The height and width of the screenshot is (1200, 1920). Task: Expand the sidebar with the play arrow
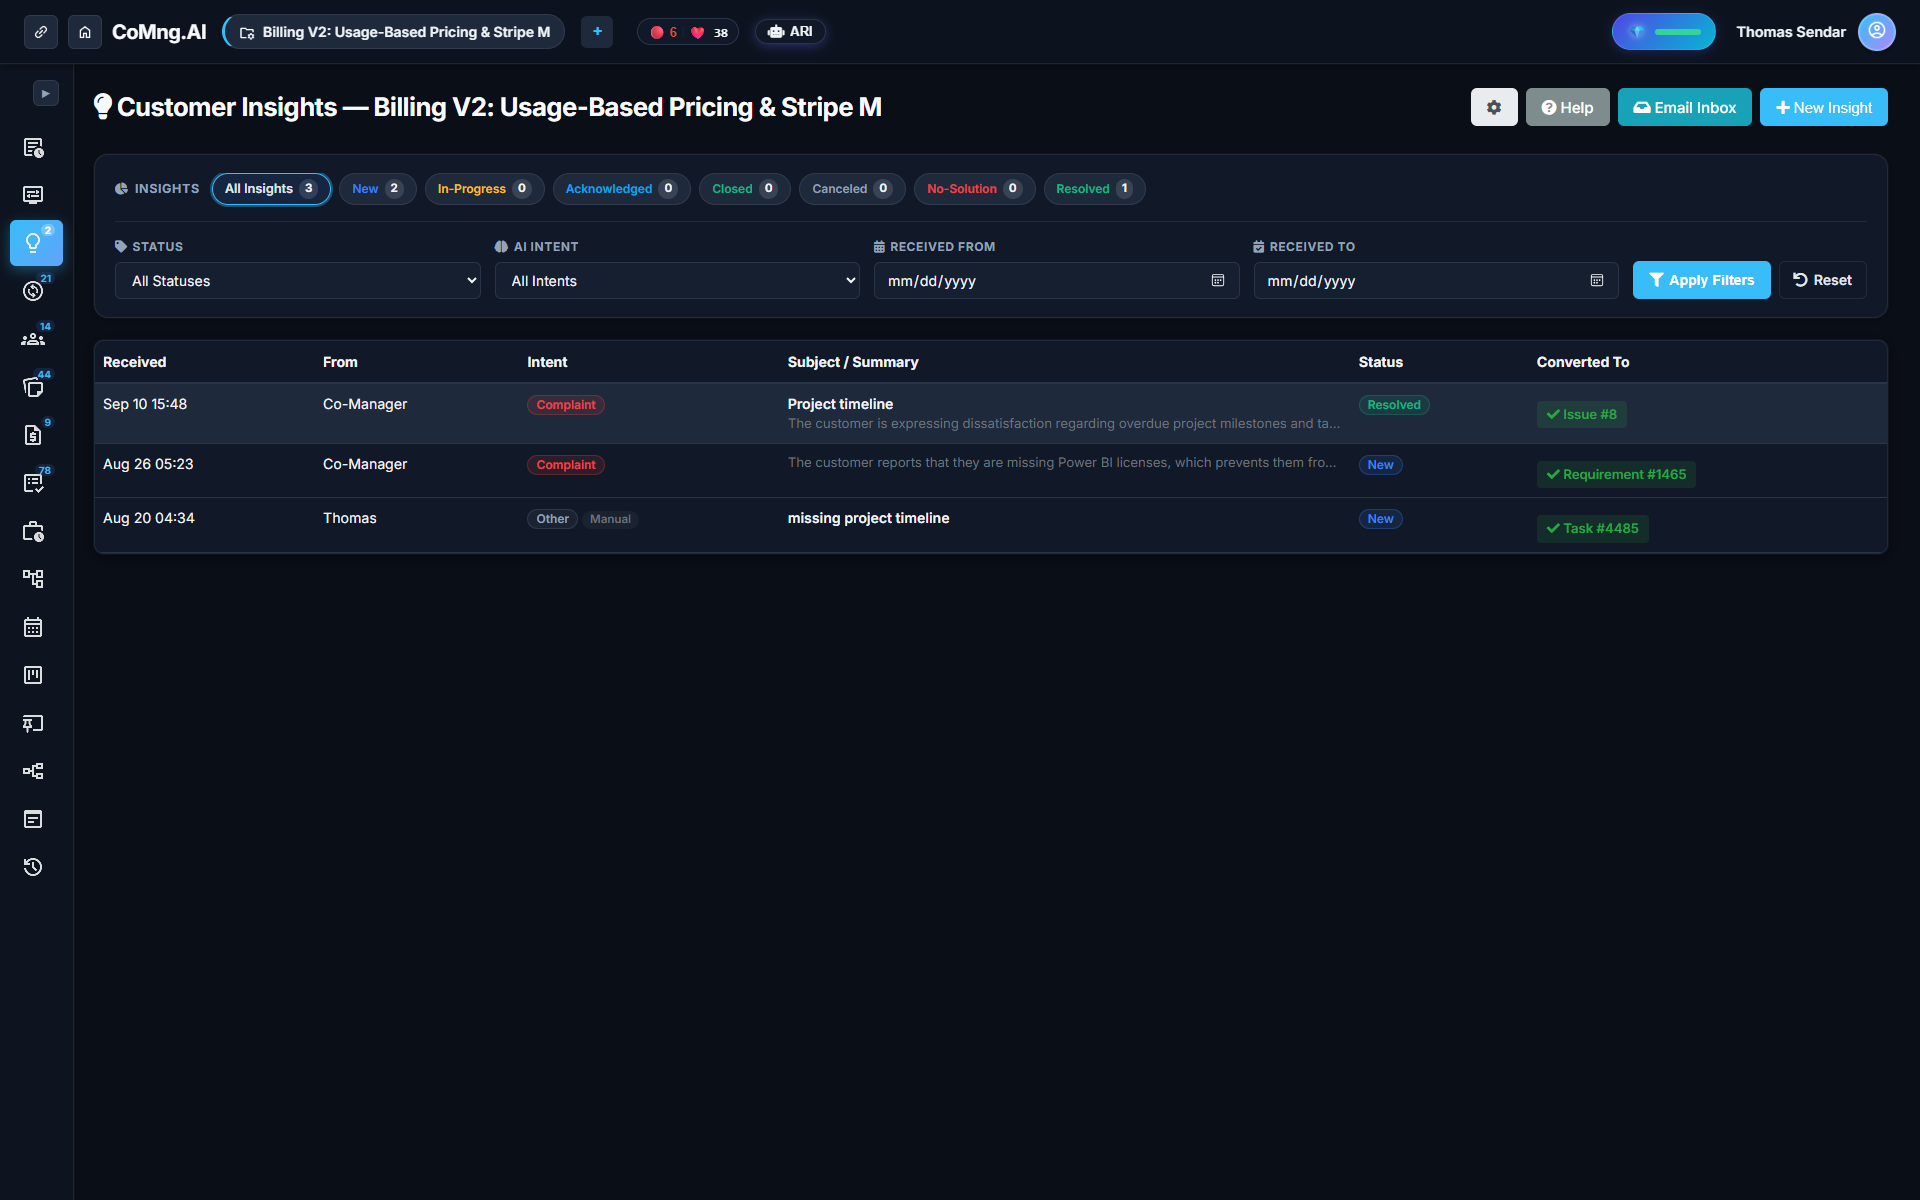coord(45,93)
